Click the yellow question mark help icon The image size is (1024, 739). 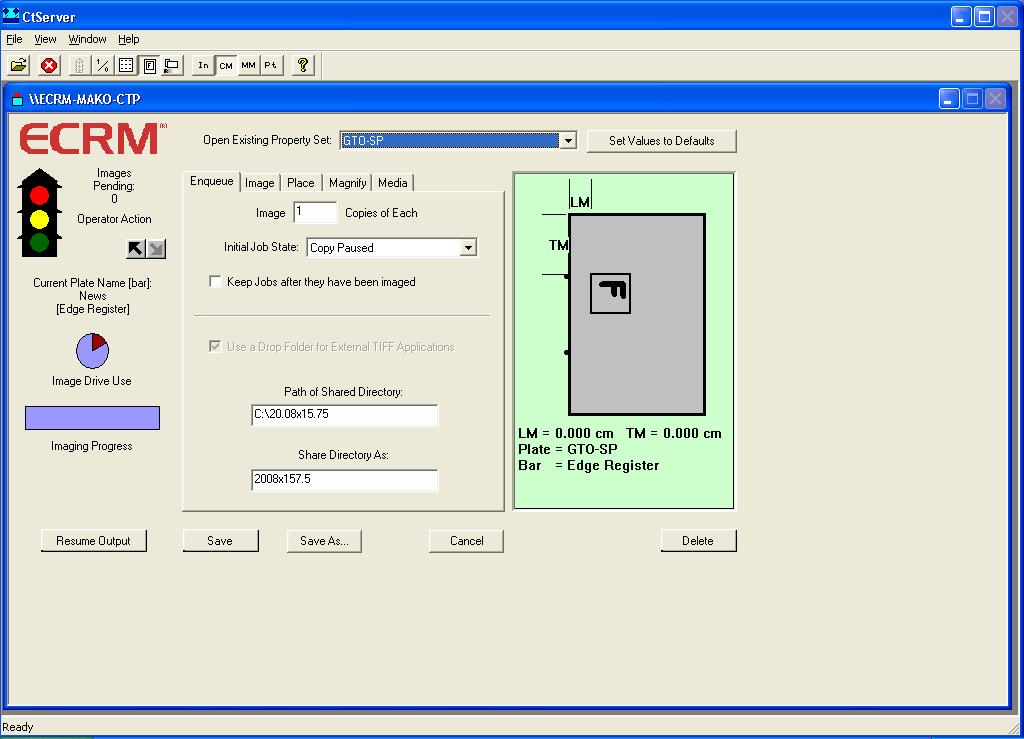(303, 66)
